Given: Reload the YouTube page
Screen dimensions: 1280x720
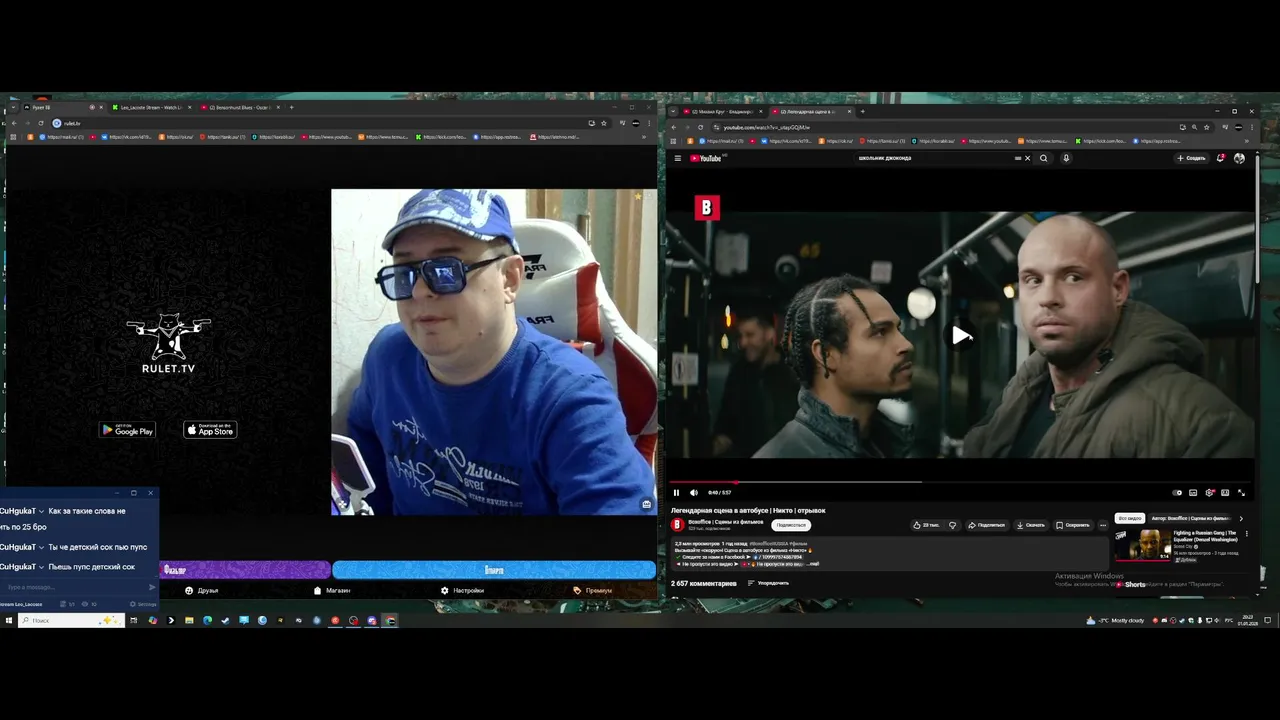Looking at the screenshot, I should point(700,127).
